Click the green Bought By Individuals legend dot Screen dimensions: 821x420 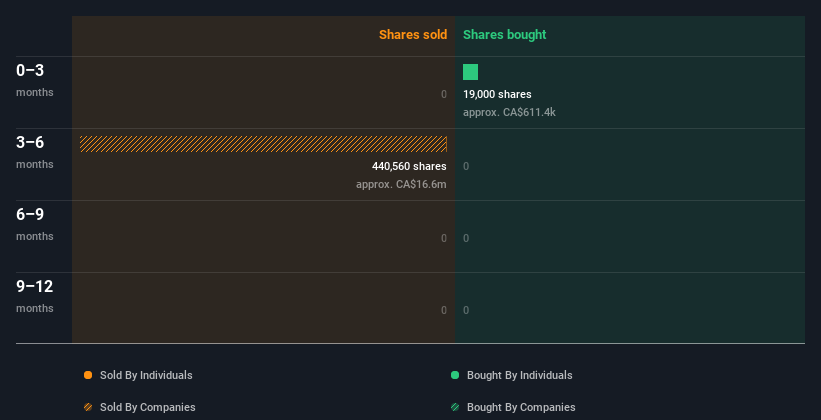[x=455, y=375]
